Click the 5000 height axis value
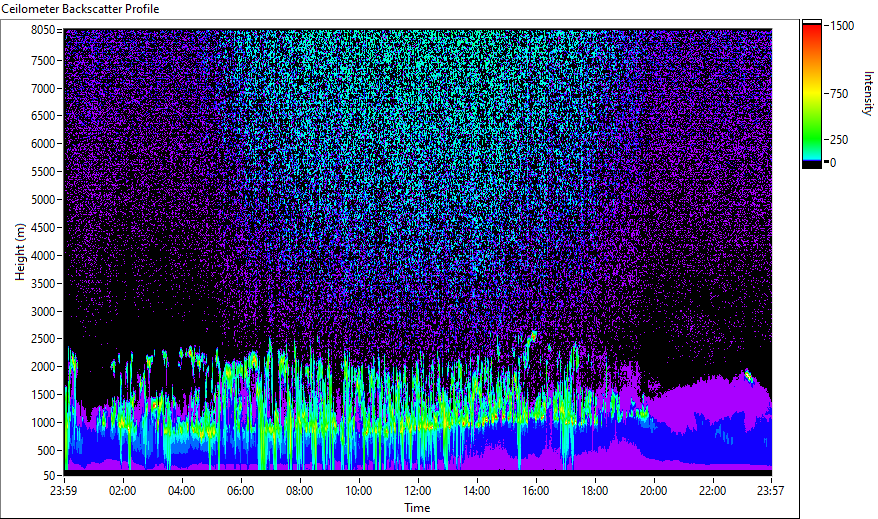This screenshot has width=878, height=519. click(43, 200)
